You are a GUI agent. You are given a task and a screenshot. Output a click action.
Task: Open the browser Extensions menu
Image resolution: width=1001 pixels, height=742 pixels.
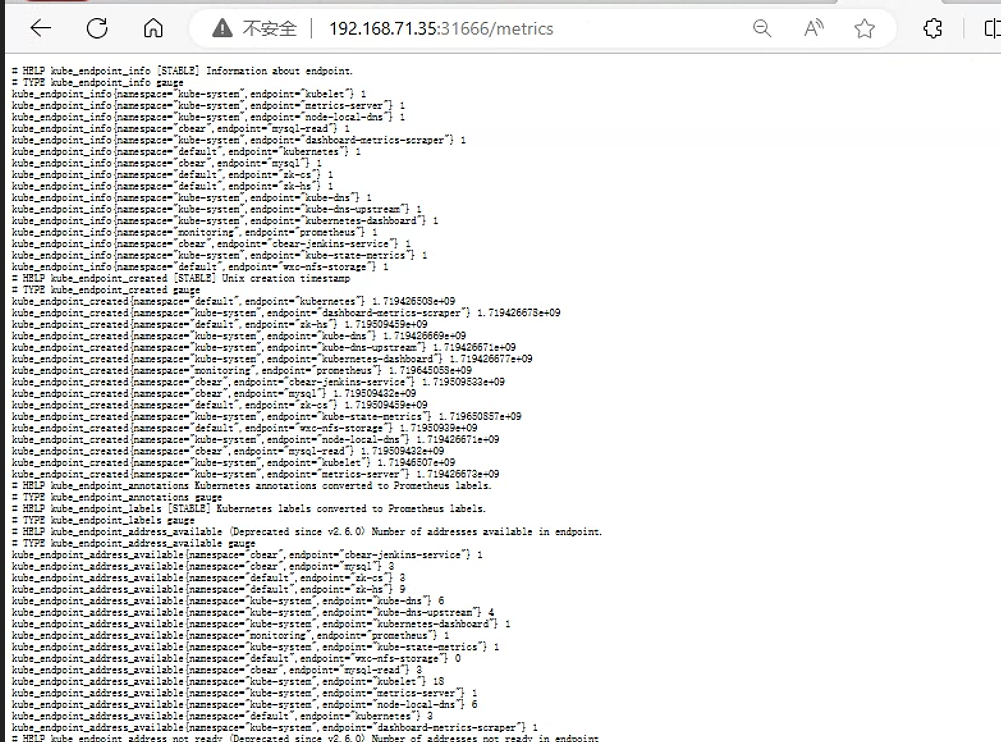pyautogui.click(x=933, y=28)
